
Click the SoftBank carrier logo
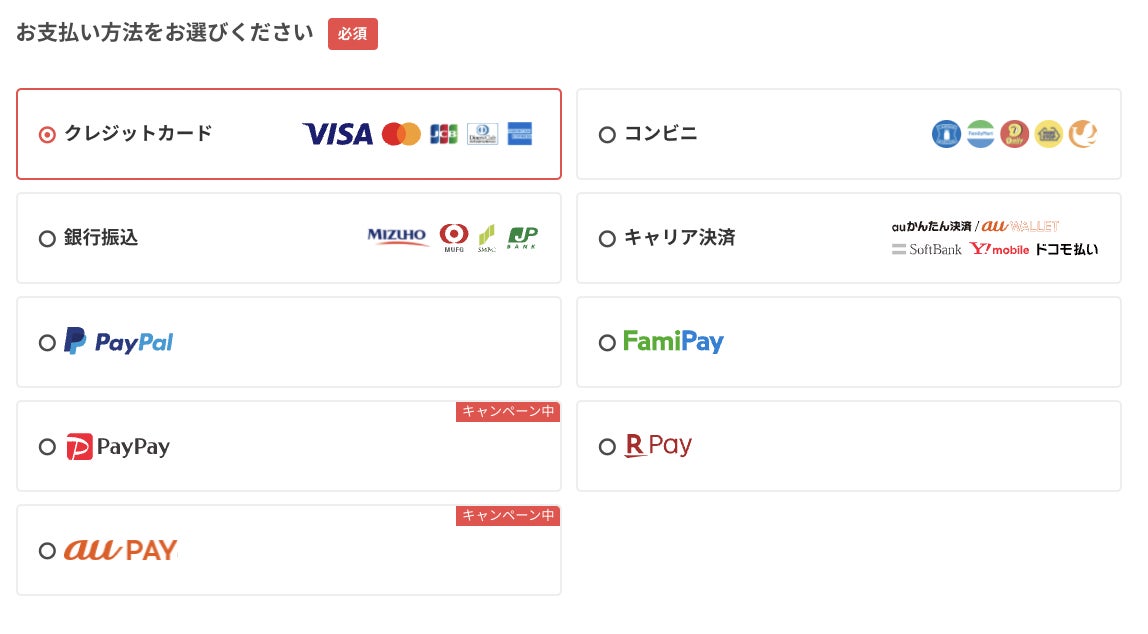927,249
